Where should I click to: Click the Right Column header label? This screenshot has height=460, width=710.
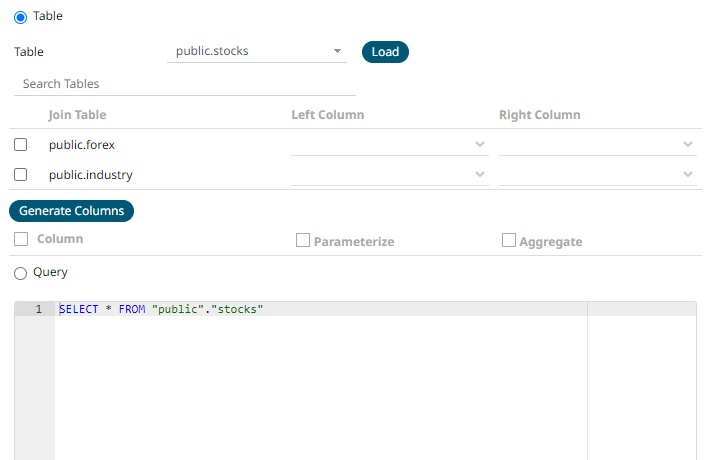tap(539, 115)
